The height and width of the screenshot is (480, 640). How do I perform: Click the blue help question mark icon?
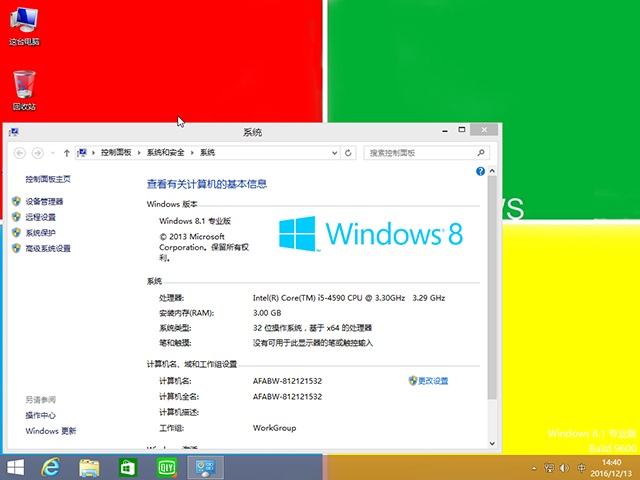(x=481, y=172)
